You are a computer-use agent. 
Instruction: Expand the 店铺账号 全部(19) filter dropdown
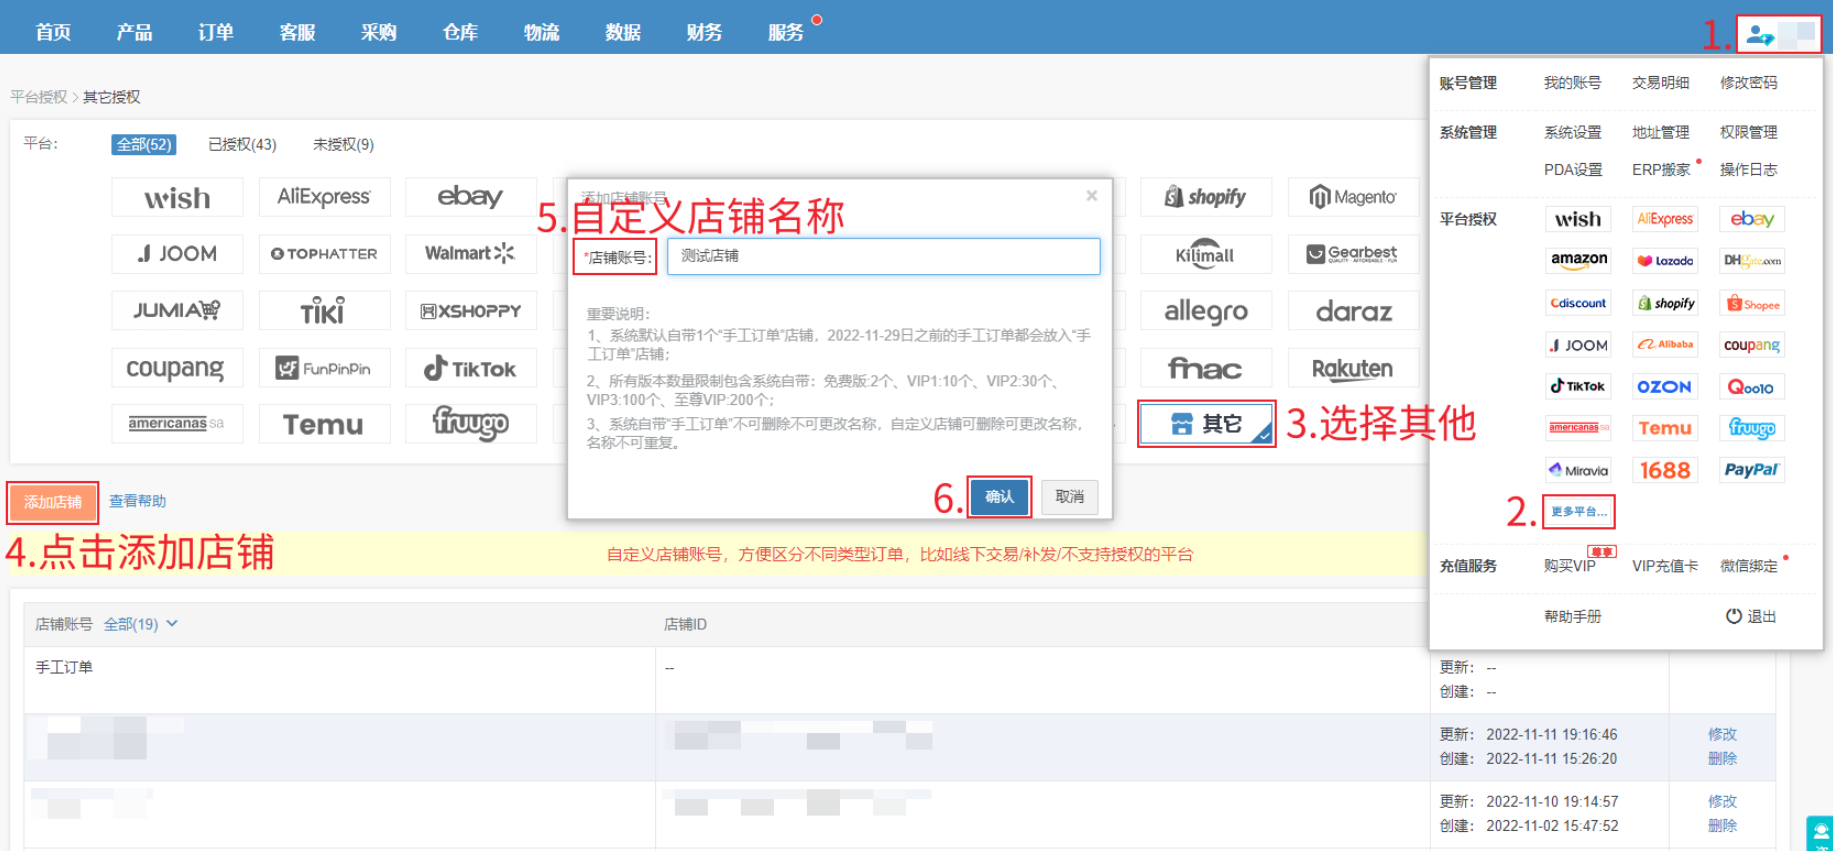[x=141, y=624]
